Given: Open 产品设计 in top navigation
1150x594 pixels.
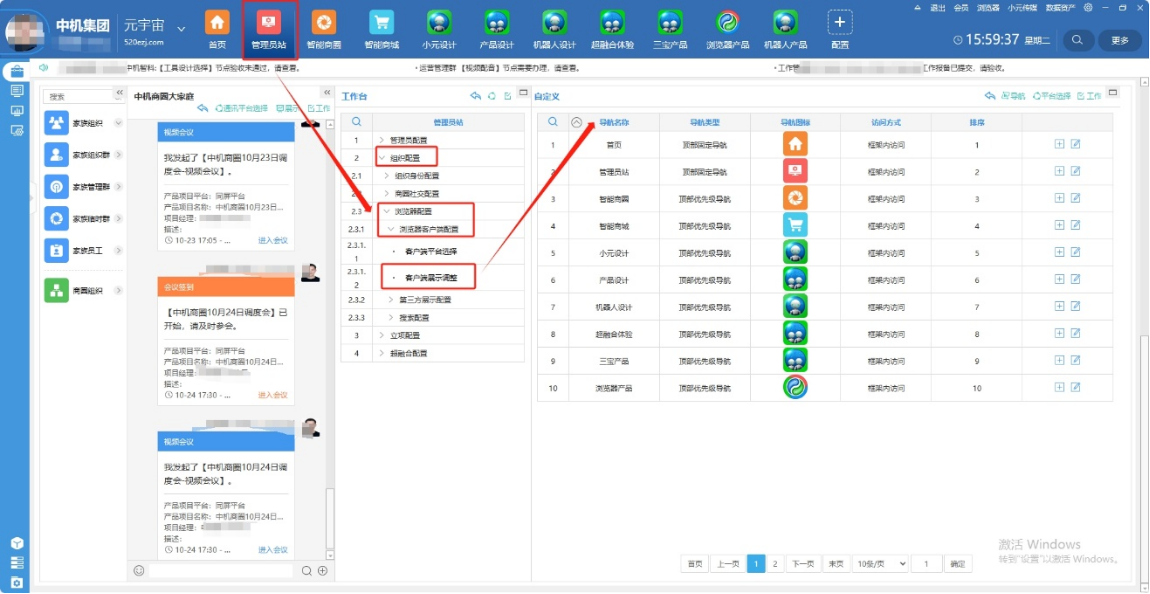Looking at the screenshot, I should (x=497, y=23).
